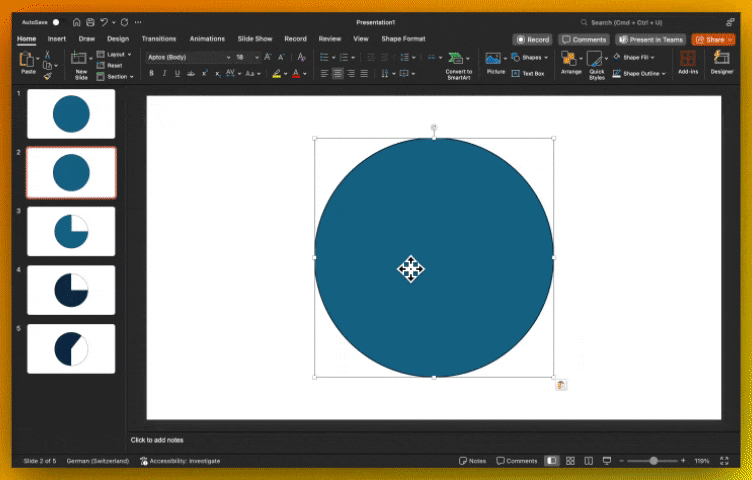Insert a Picture from the ribbon
The image size is (752, 480).
pos(493,59)
